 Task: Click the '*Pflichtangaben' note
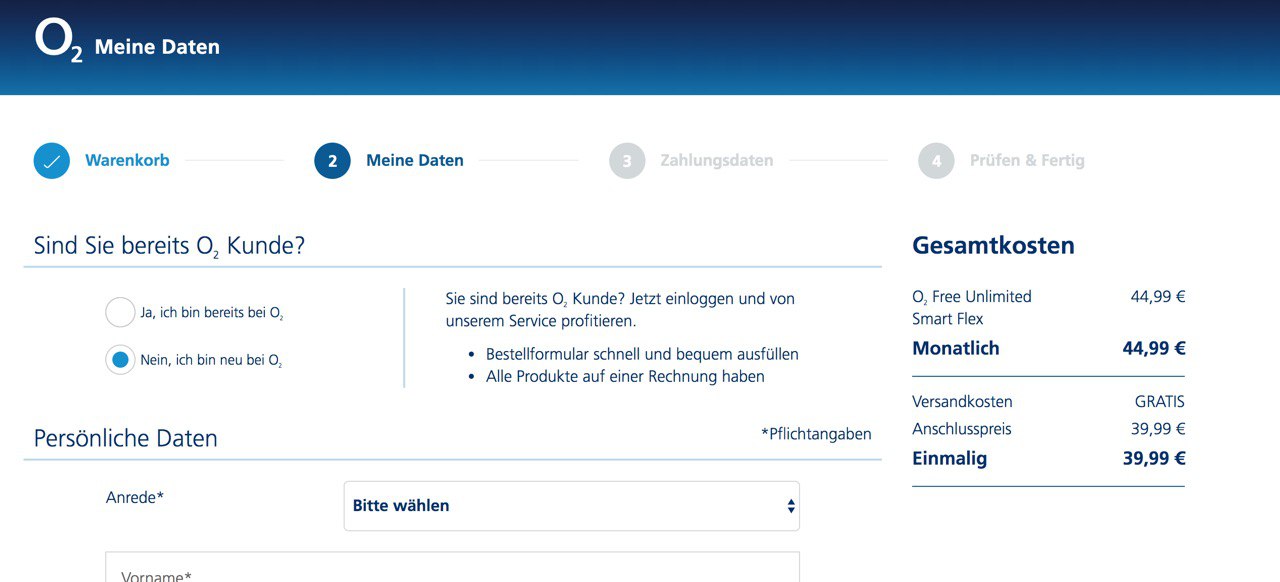pos(816,434)
